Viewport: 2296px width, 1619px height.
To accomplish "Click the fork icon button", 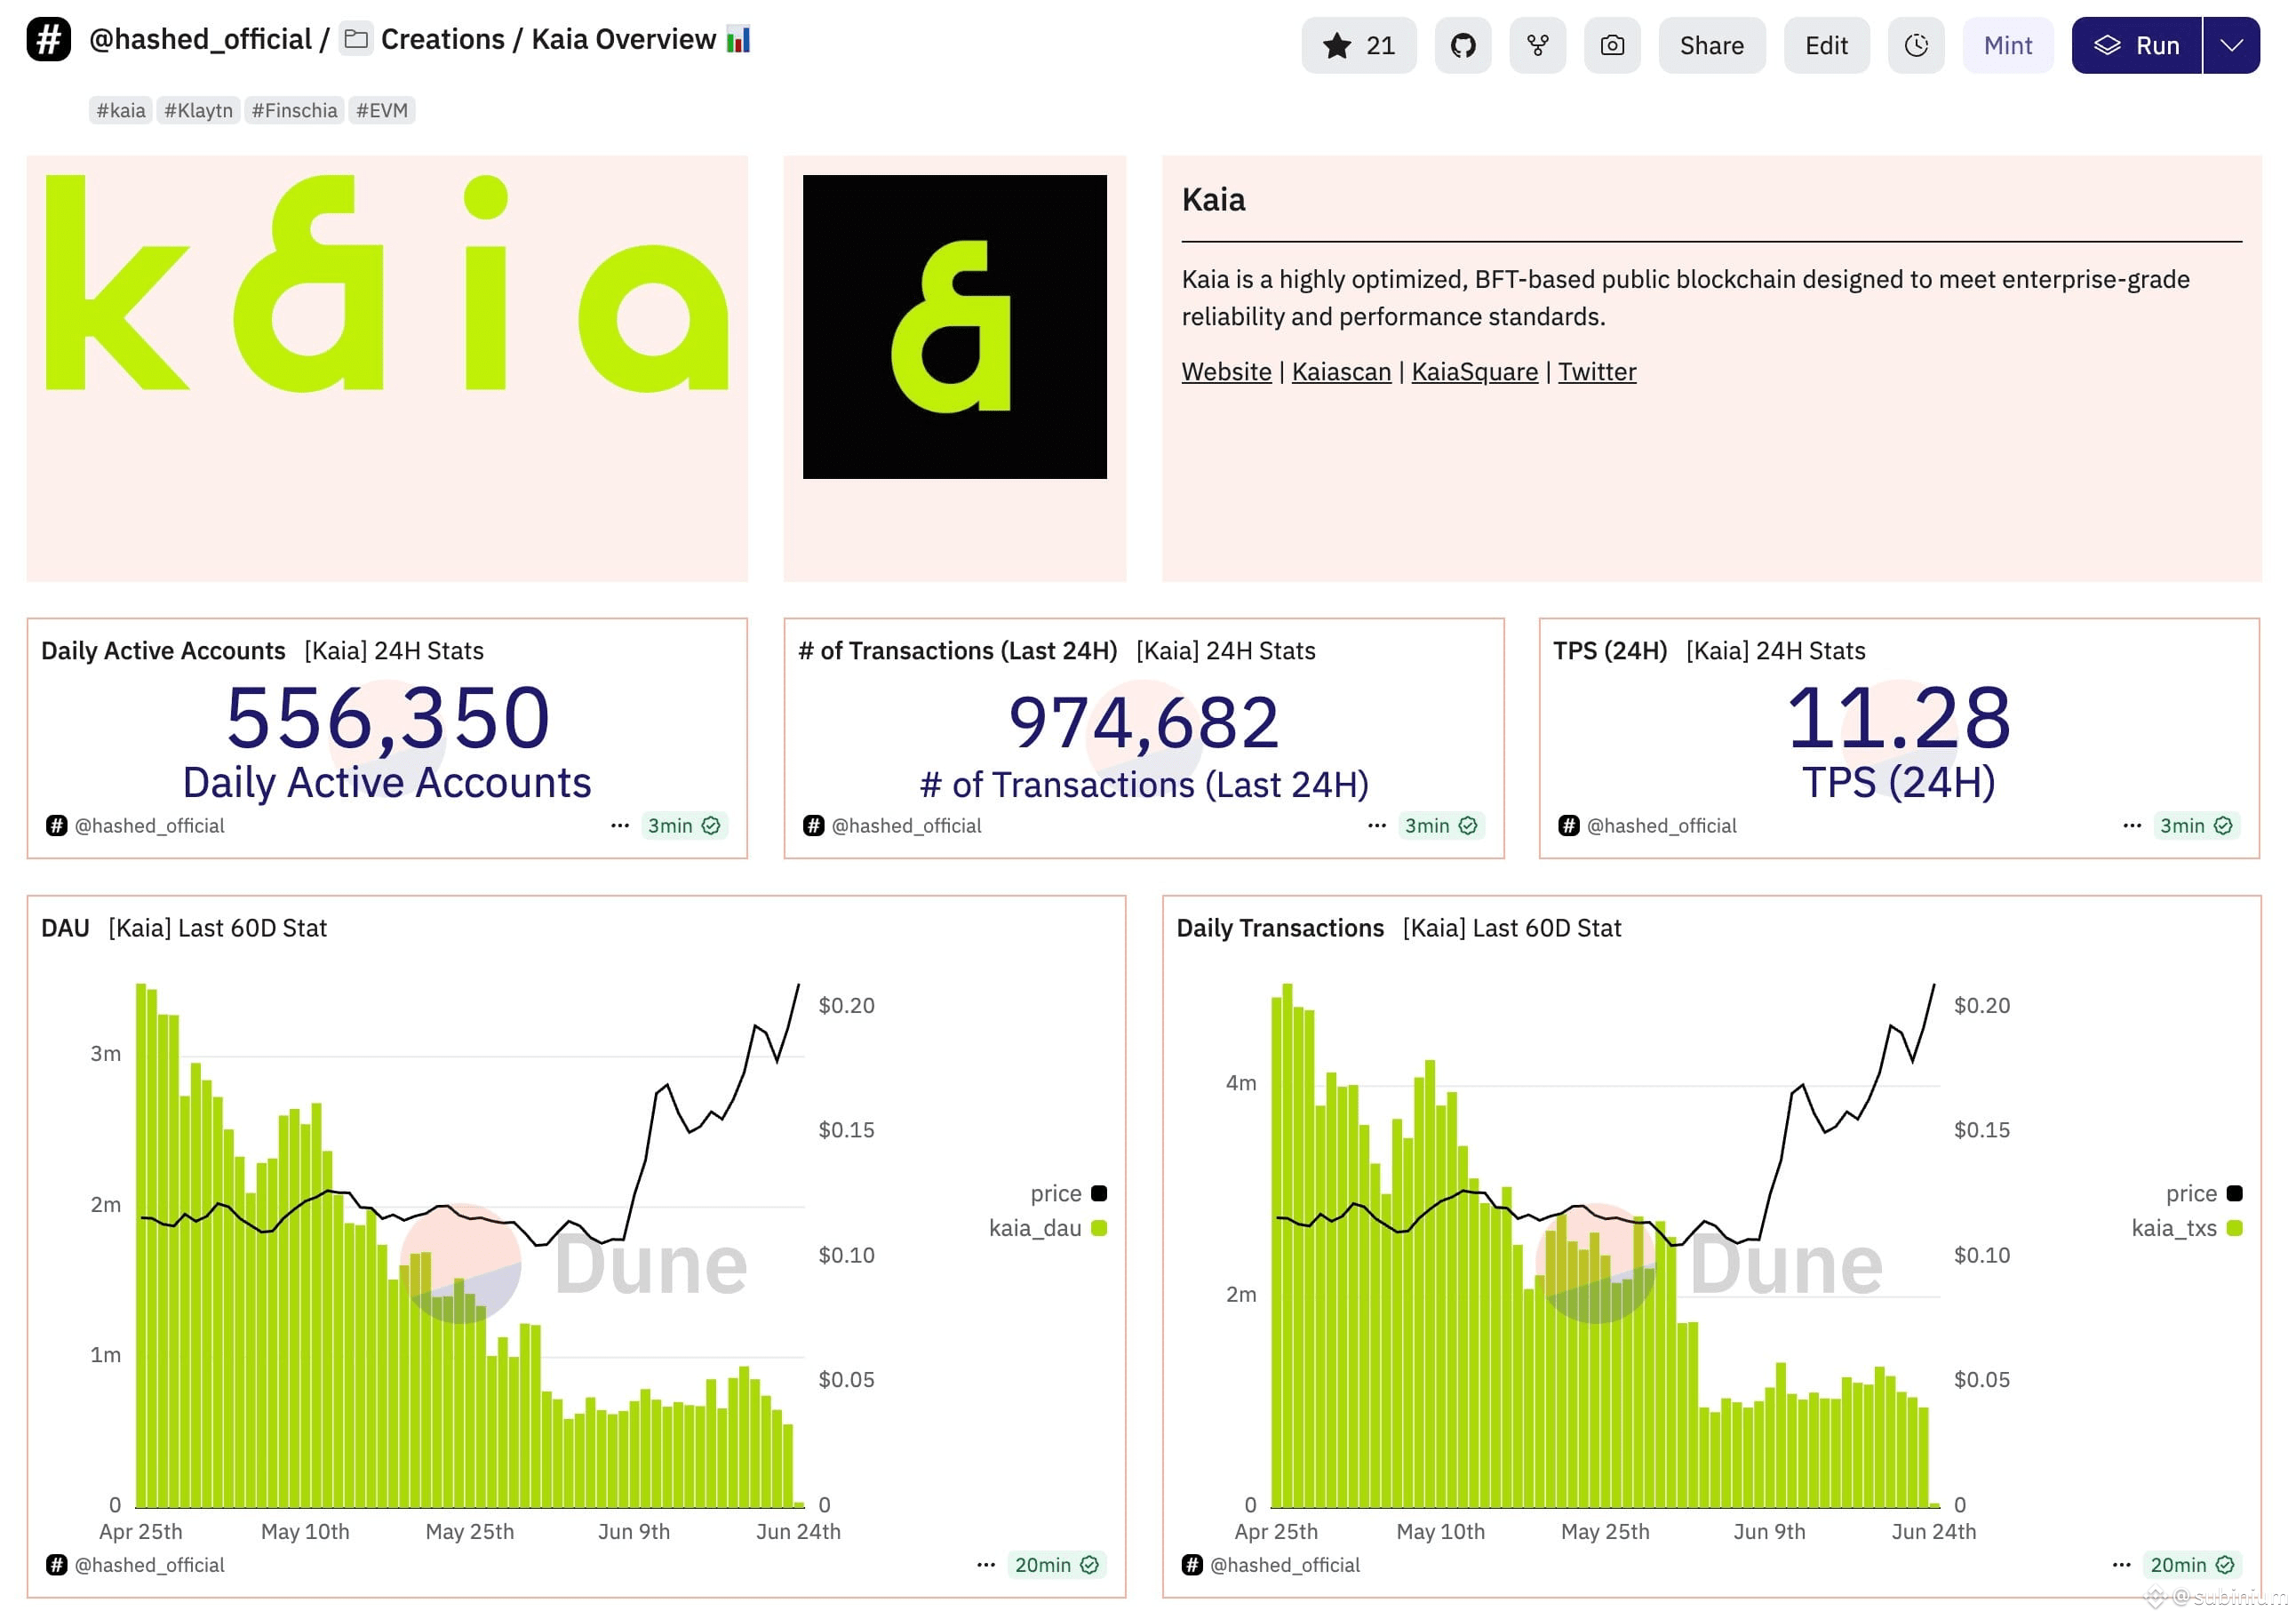I will tap(1538, 45).
